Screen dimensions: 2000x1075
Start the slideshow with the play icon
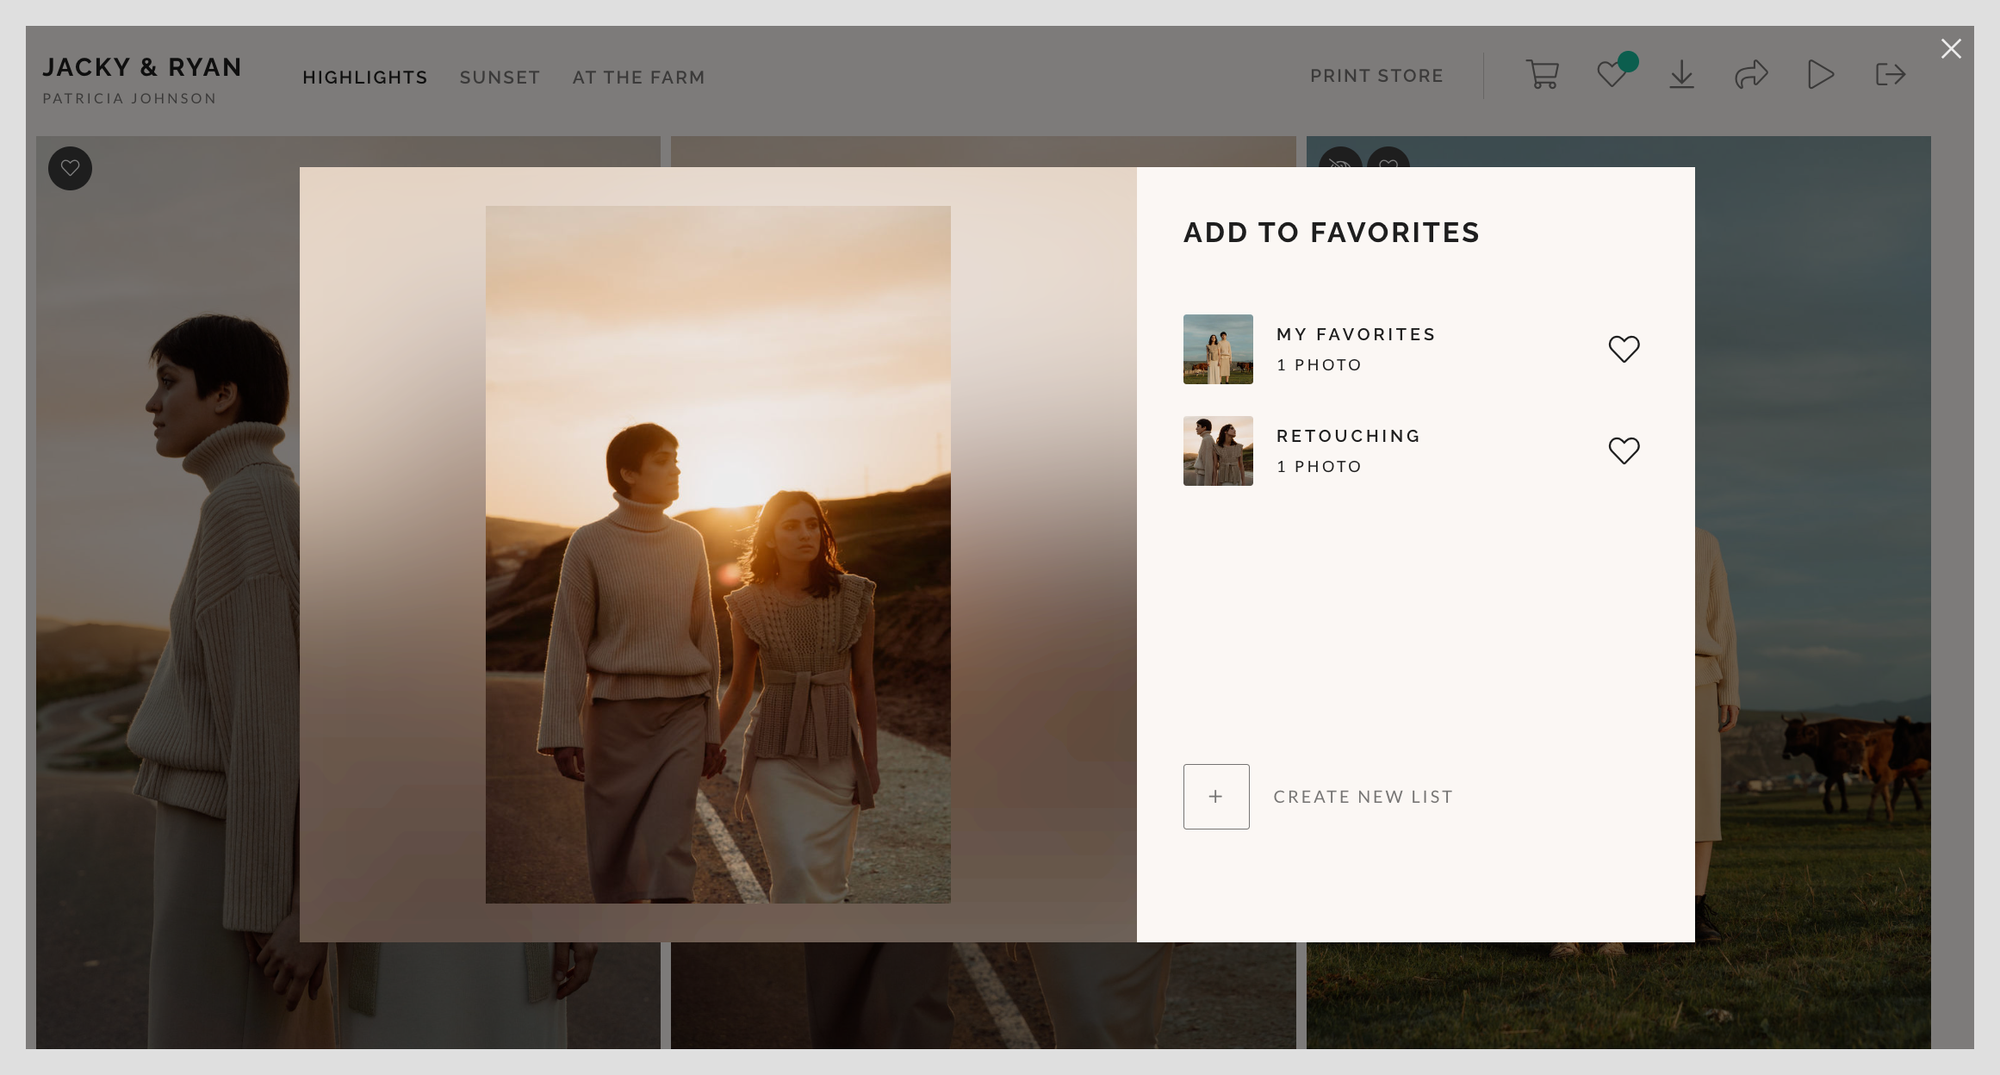1820,75
